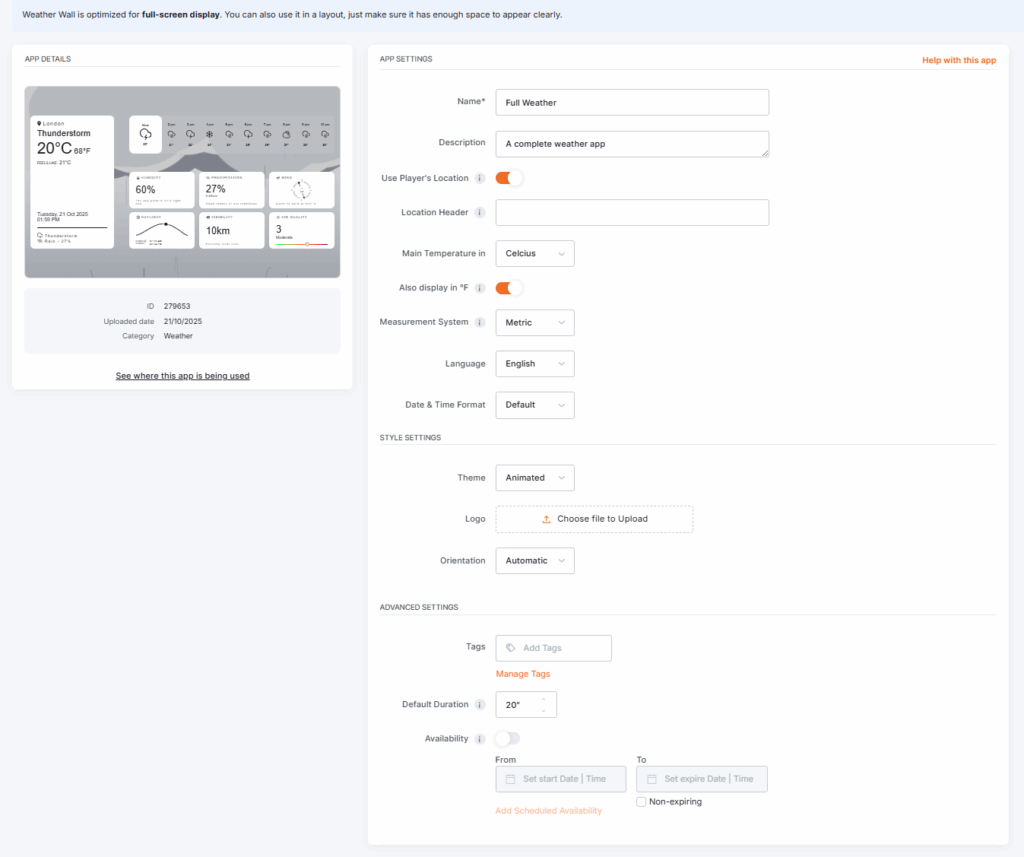Turn off Also display in °F toggle
Screen dimensions: 1024x857
pos(509,288)
